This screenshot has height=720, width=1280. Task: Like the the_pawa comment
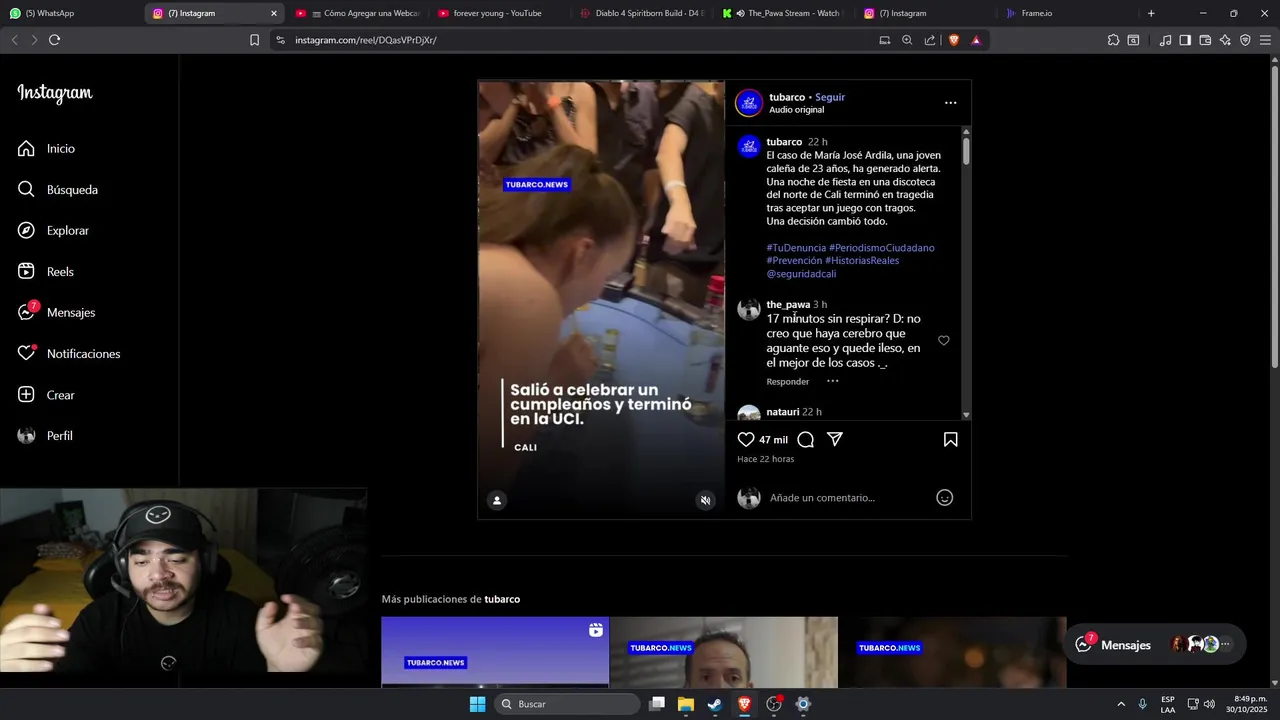click(x=943, y=341)
